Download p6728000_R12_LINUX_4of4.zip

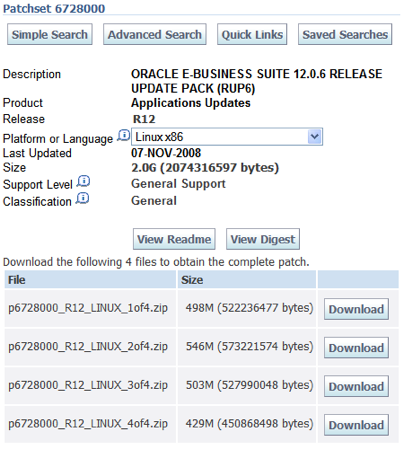click(356, 425)
